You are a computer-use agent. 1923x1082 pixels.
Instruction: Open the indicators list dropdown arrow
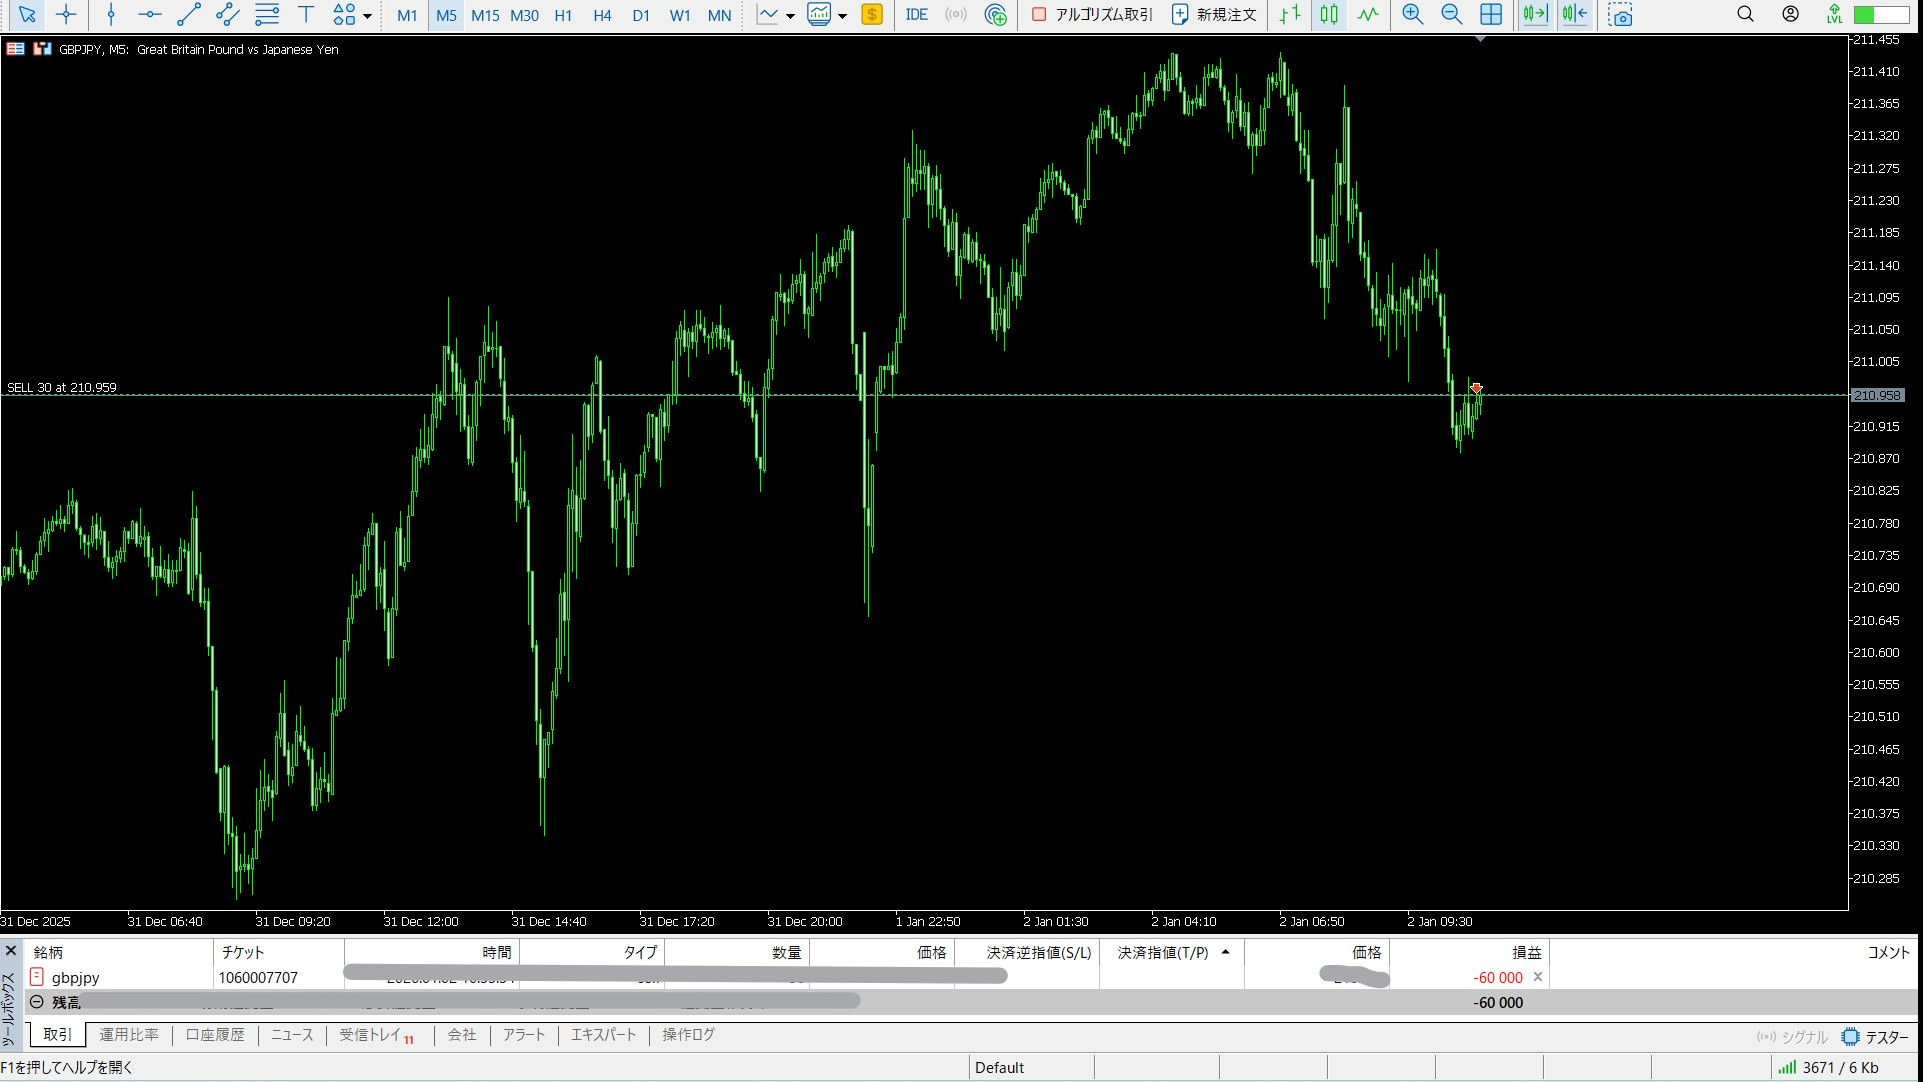click(x=790, y=16)
